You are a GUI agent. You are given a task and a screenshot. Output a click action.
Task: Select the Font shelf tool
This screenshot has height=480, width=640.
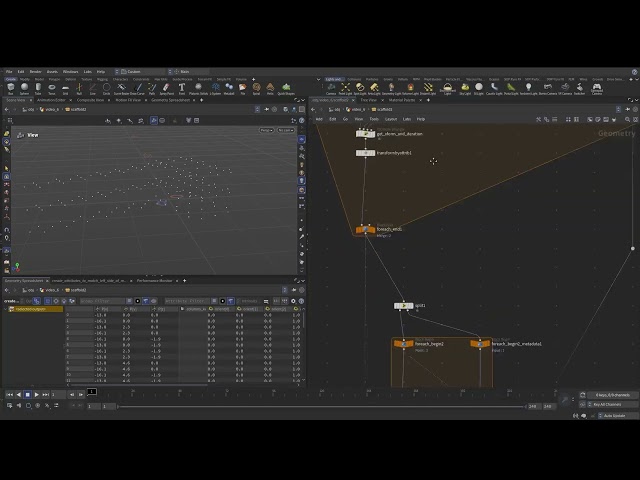pyautogui.click(x=182, y=89)
